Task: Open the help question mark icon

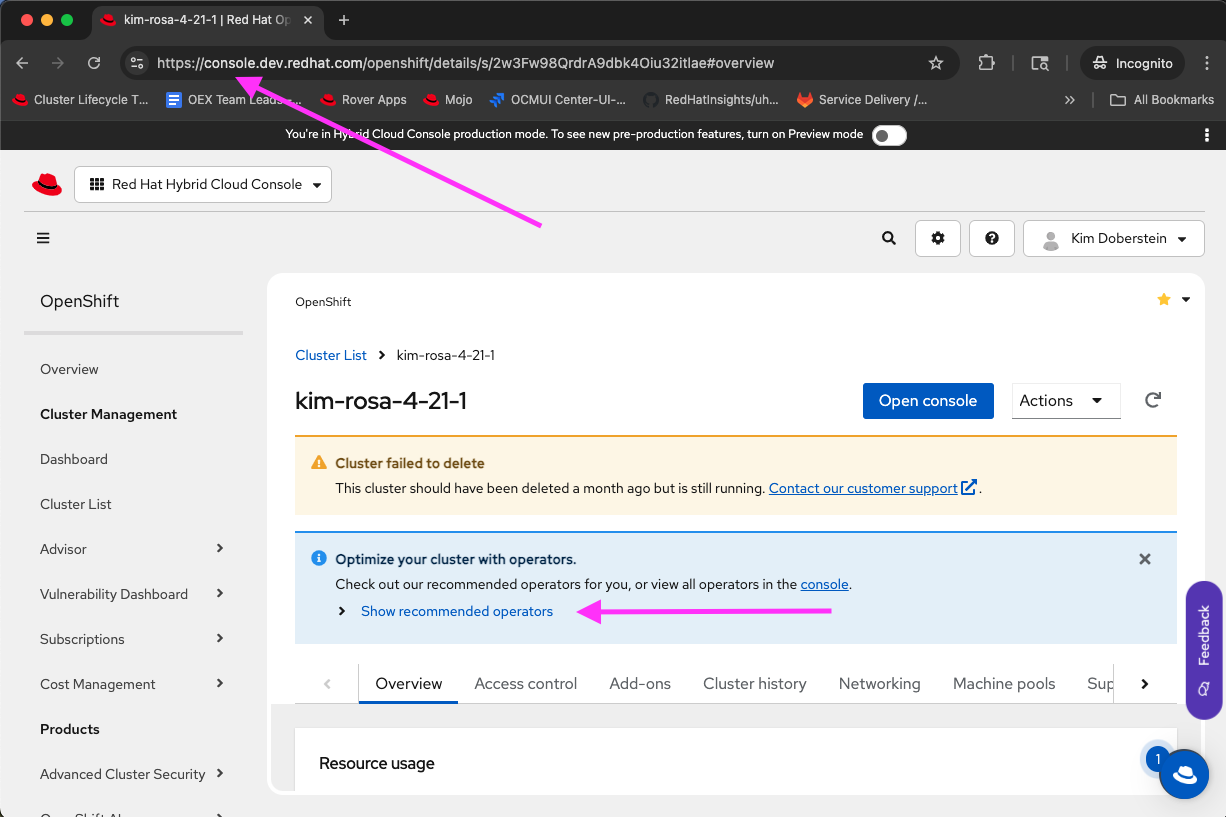Action: point(992,238)
